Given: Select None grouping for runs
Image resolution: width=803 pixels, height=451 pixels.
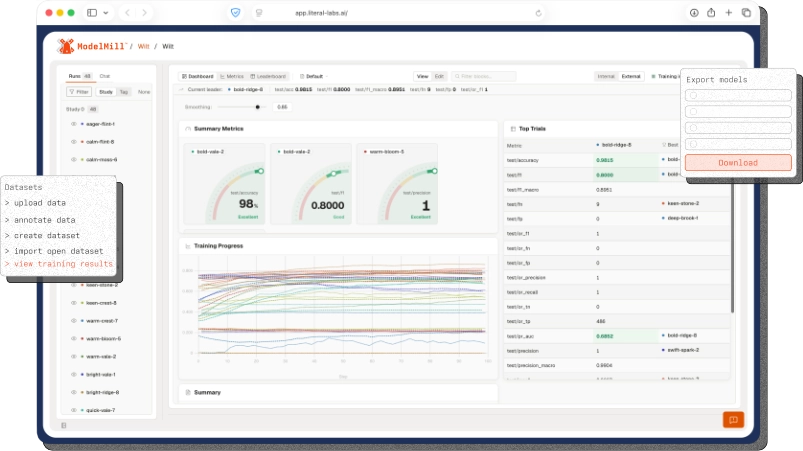Looking at the screenshot, I should (x=144, y=92).
